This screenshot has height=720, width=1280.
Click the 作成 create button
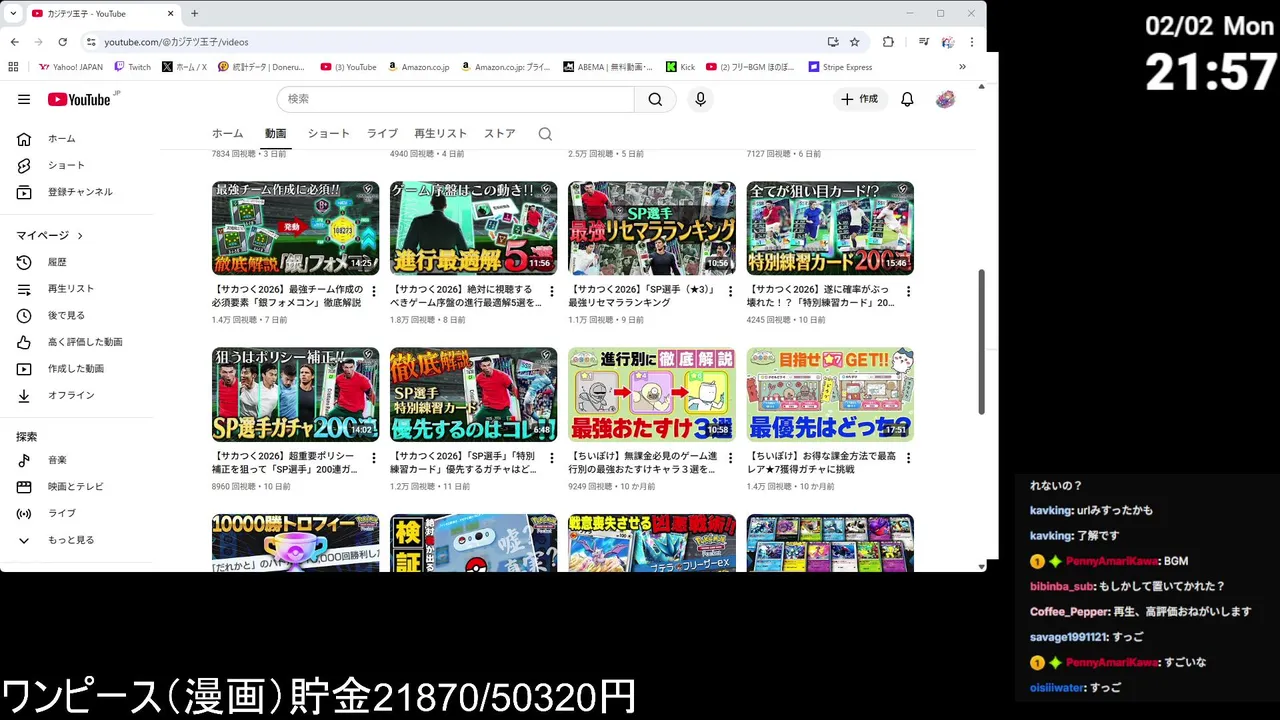pyautogui.click(x=859, y=99)
